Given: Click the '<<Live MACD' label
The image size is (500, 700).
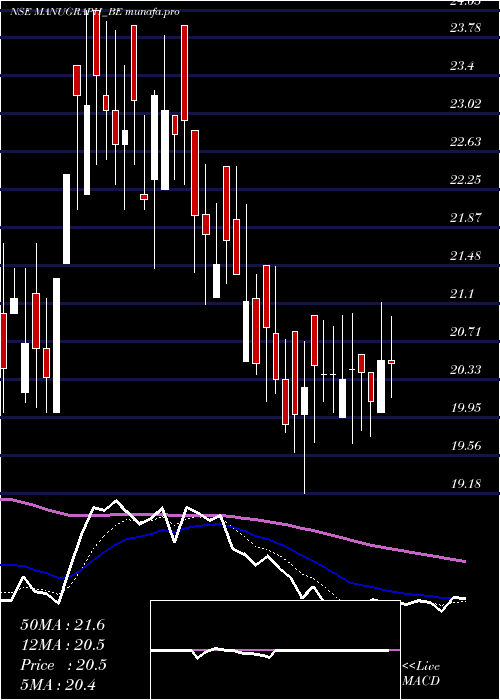Looking at the screenshot, I should (421, 674).
